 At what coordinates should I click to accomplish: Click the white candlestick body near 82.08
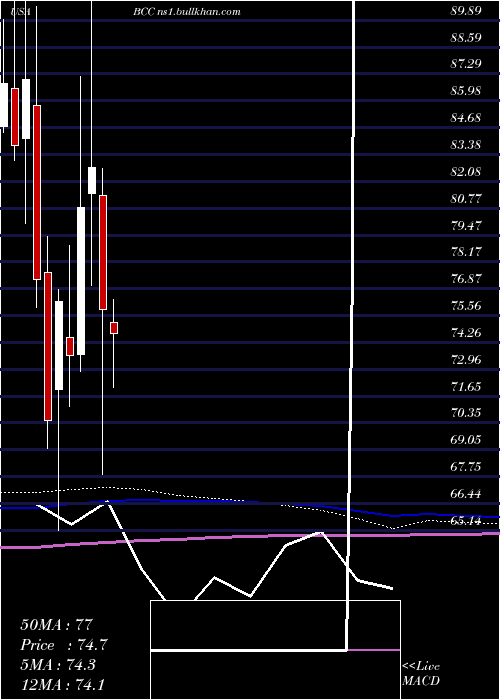tap(92, 180)
